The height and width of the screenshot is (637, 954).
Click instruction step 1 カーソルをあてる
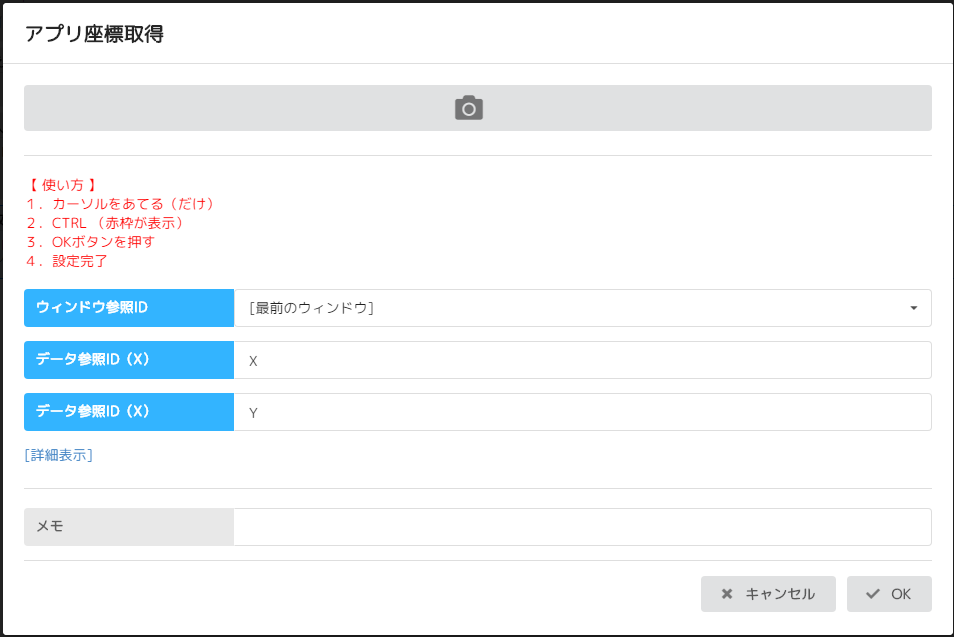pyautogui.click(x=121, y=204)
